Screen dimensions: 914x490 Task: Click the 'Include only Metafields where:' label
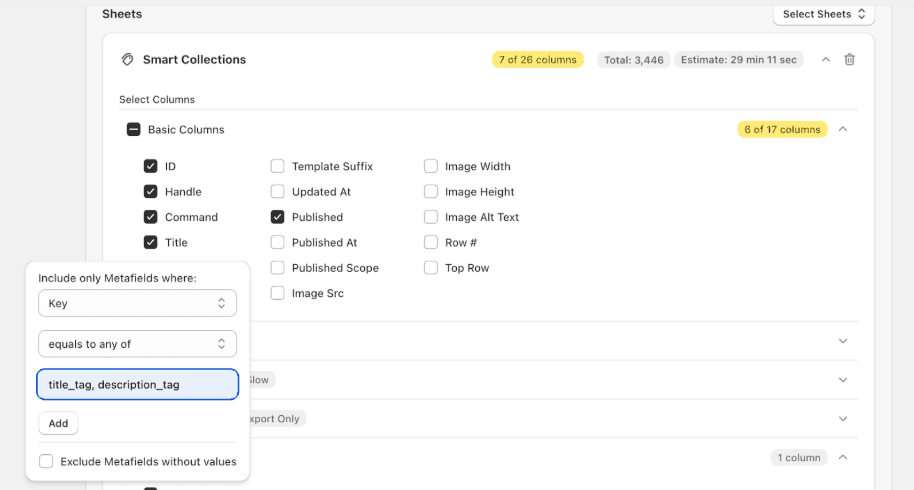click(x=117, y=278)
